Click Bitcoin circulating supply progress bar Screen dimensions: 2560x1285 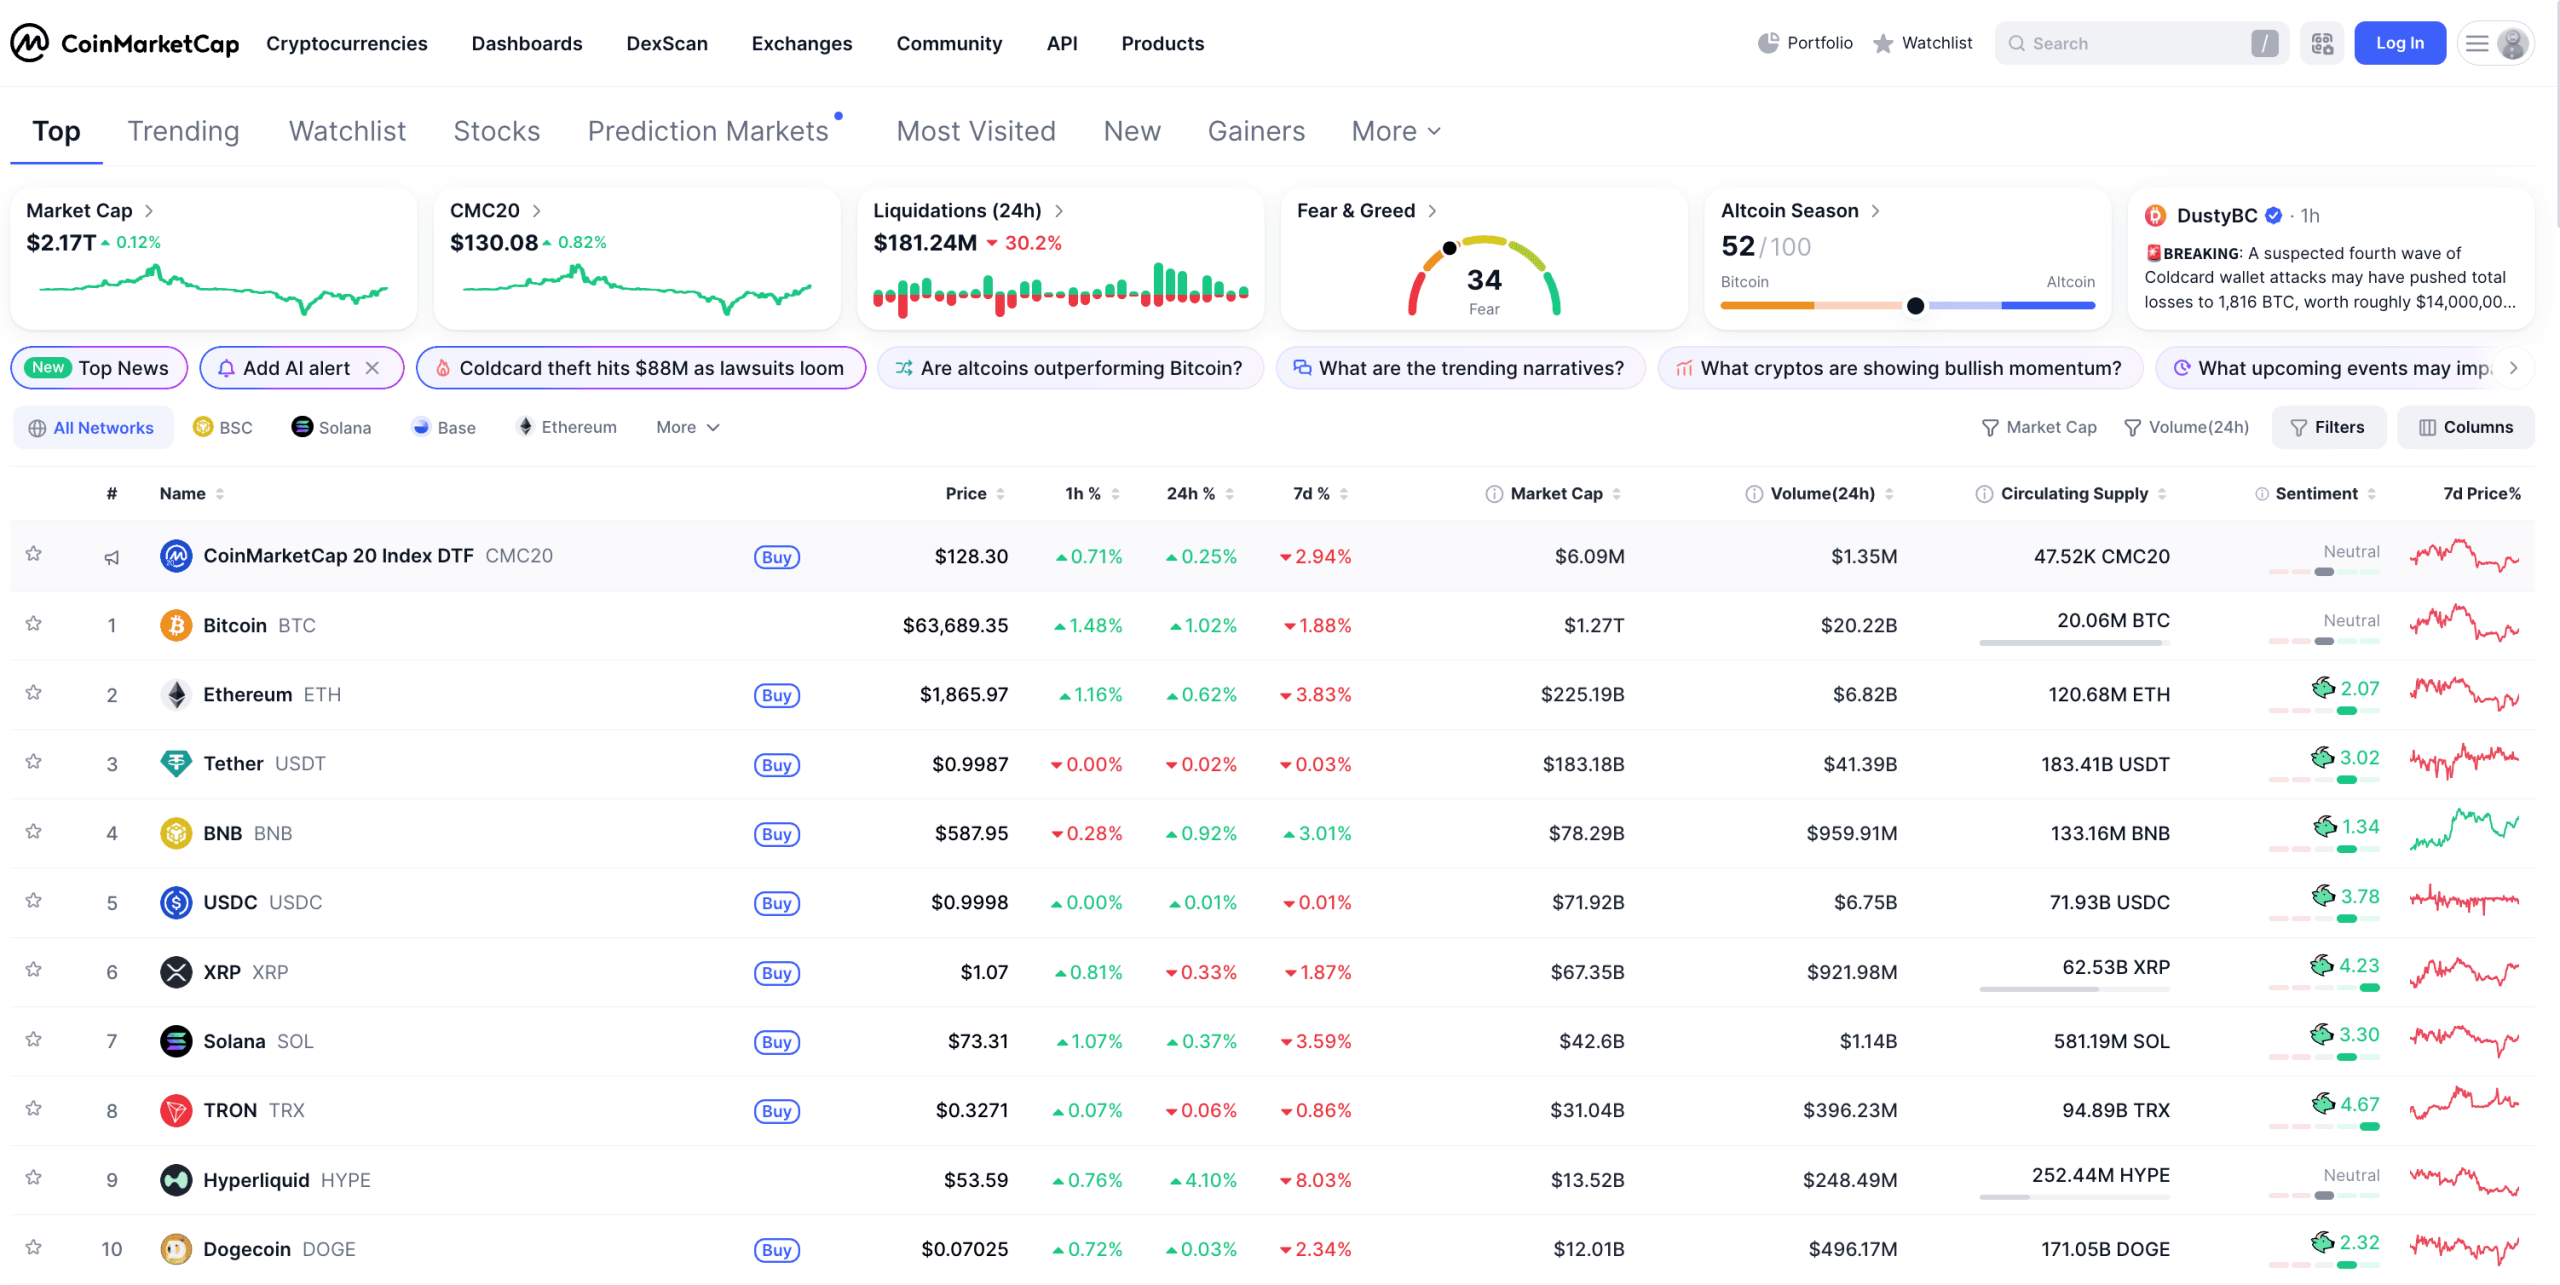(2074, 643)
